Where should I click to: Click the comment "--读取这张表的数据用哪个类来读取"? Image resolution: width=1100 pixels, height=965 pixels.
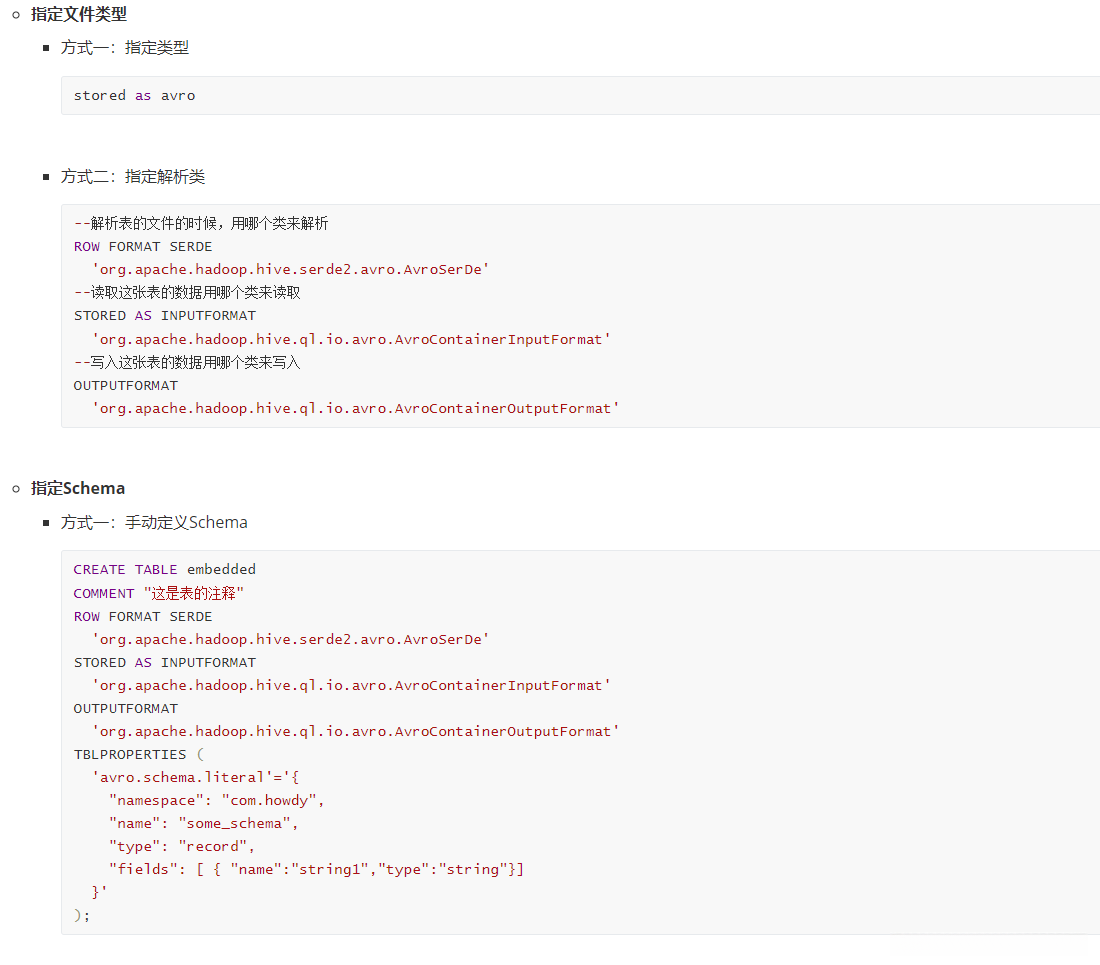(x=187, y=293)
